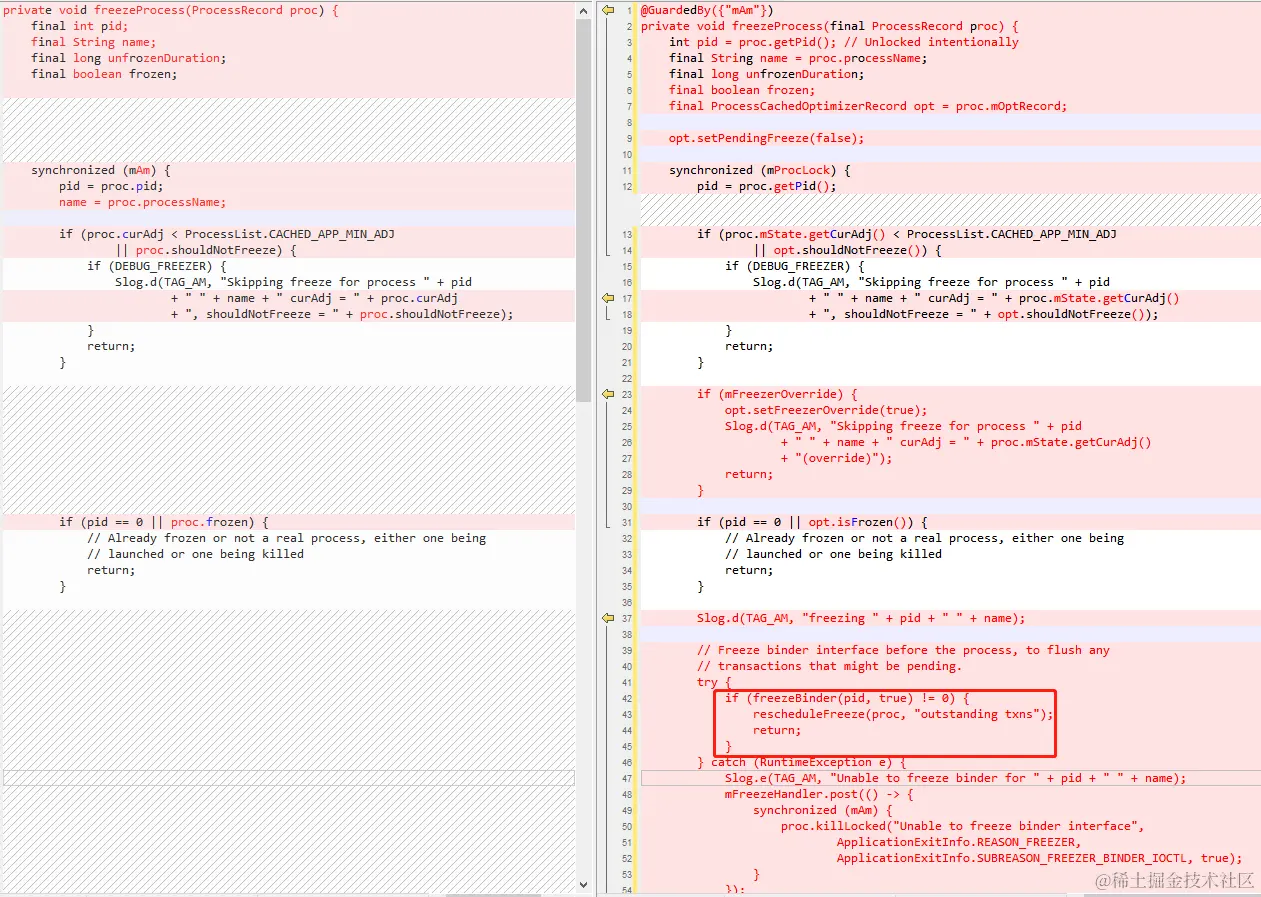This screenshot has width=1261, height=897.
Task: Click line number 47 in the right gutter
Action: [627, 778]
